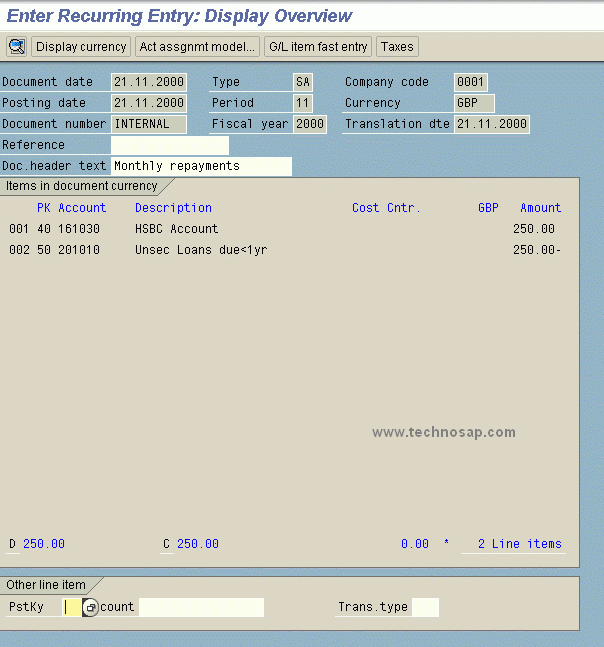Click the Fiscal year value 2000
The height and width of the screenshot is (647, 604).
[x=309, y=124]
